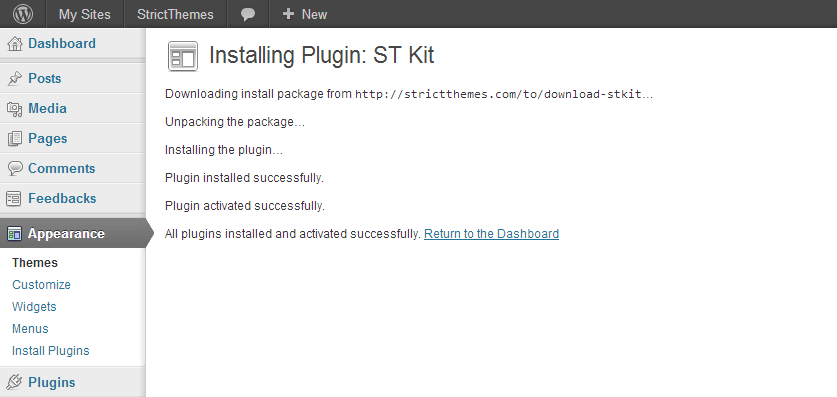
Task: Click the Posts pushpin icon
Action: [x=15, y=78]
